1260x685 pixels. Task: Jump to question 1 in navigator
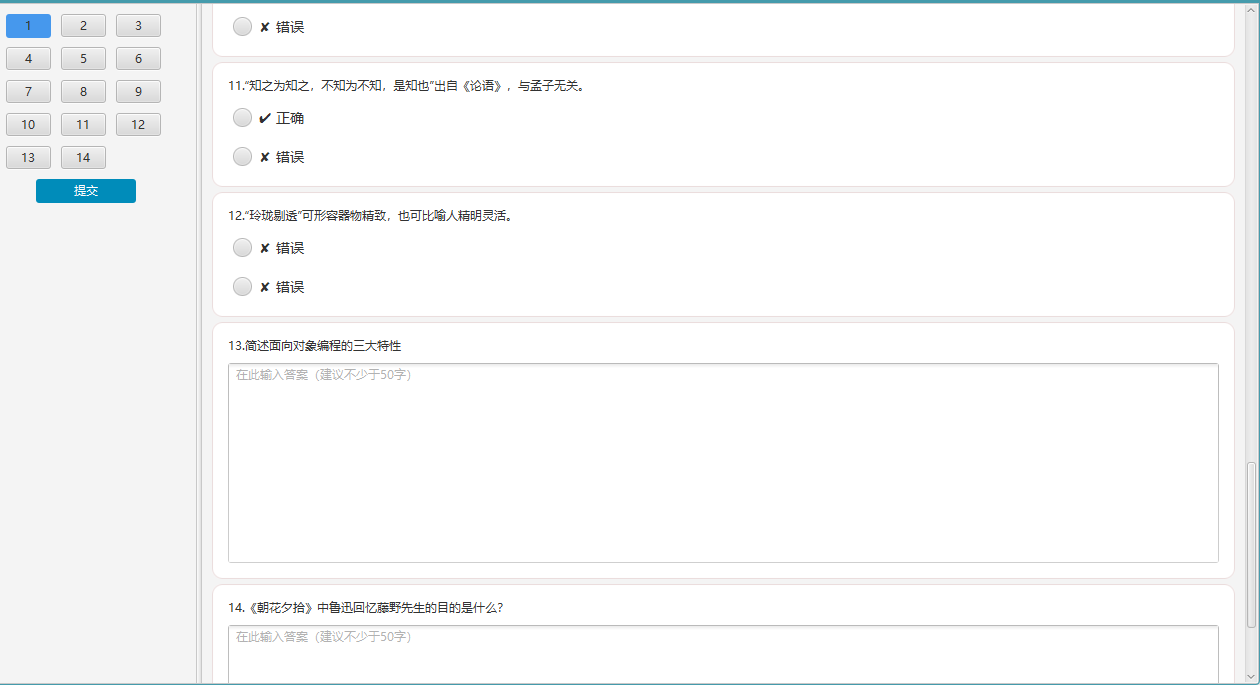click(28, 26)
